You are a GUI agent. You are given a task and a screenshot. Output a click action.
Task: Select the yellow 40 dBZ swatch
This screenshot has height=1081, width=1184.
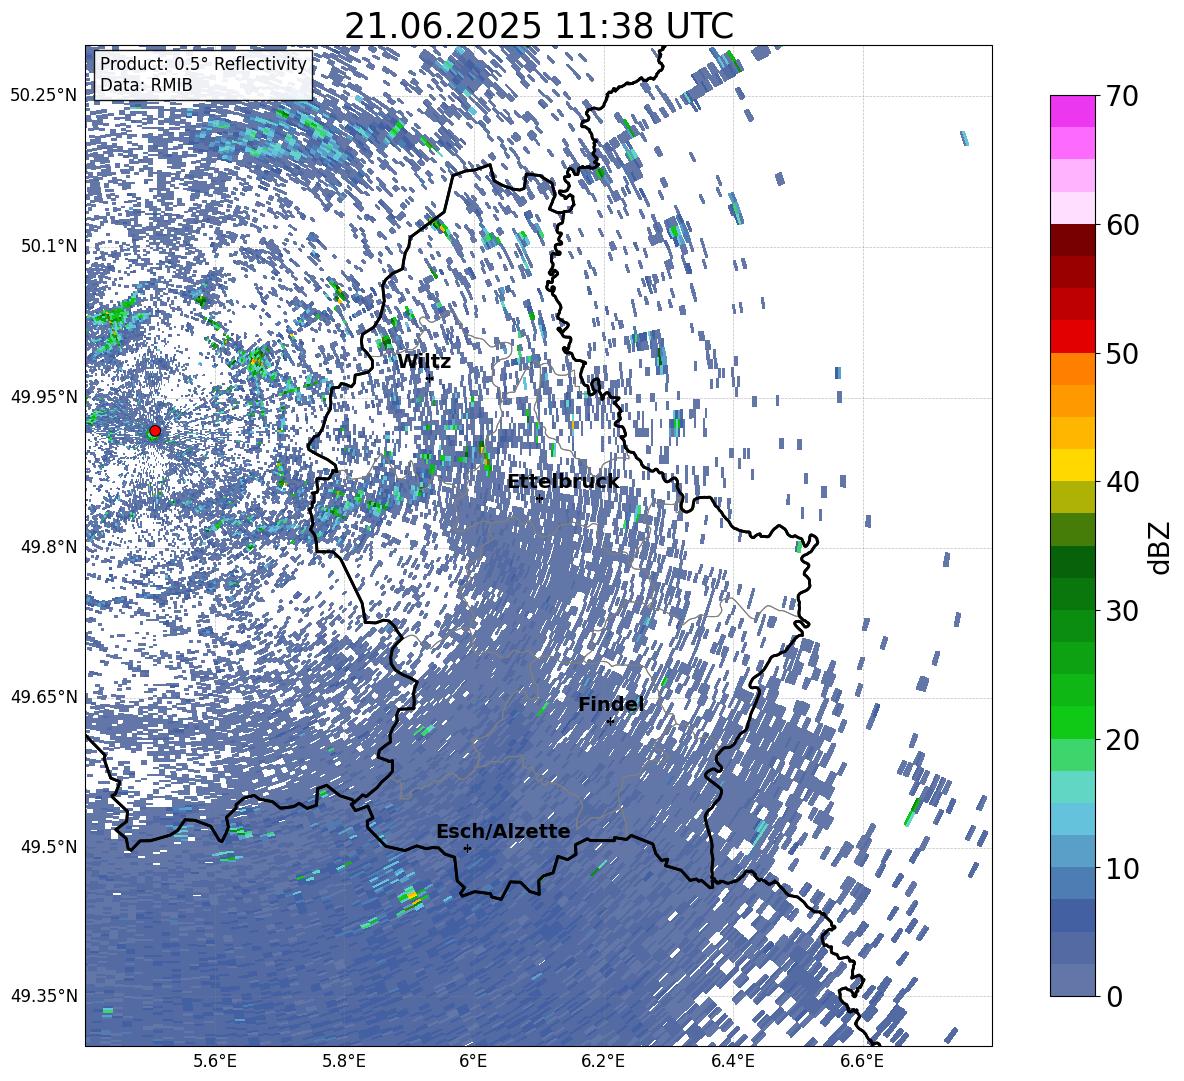click(1072, 465)
